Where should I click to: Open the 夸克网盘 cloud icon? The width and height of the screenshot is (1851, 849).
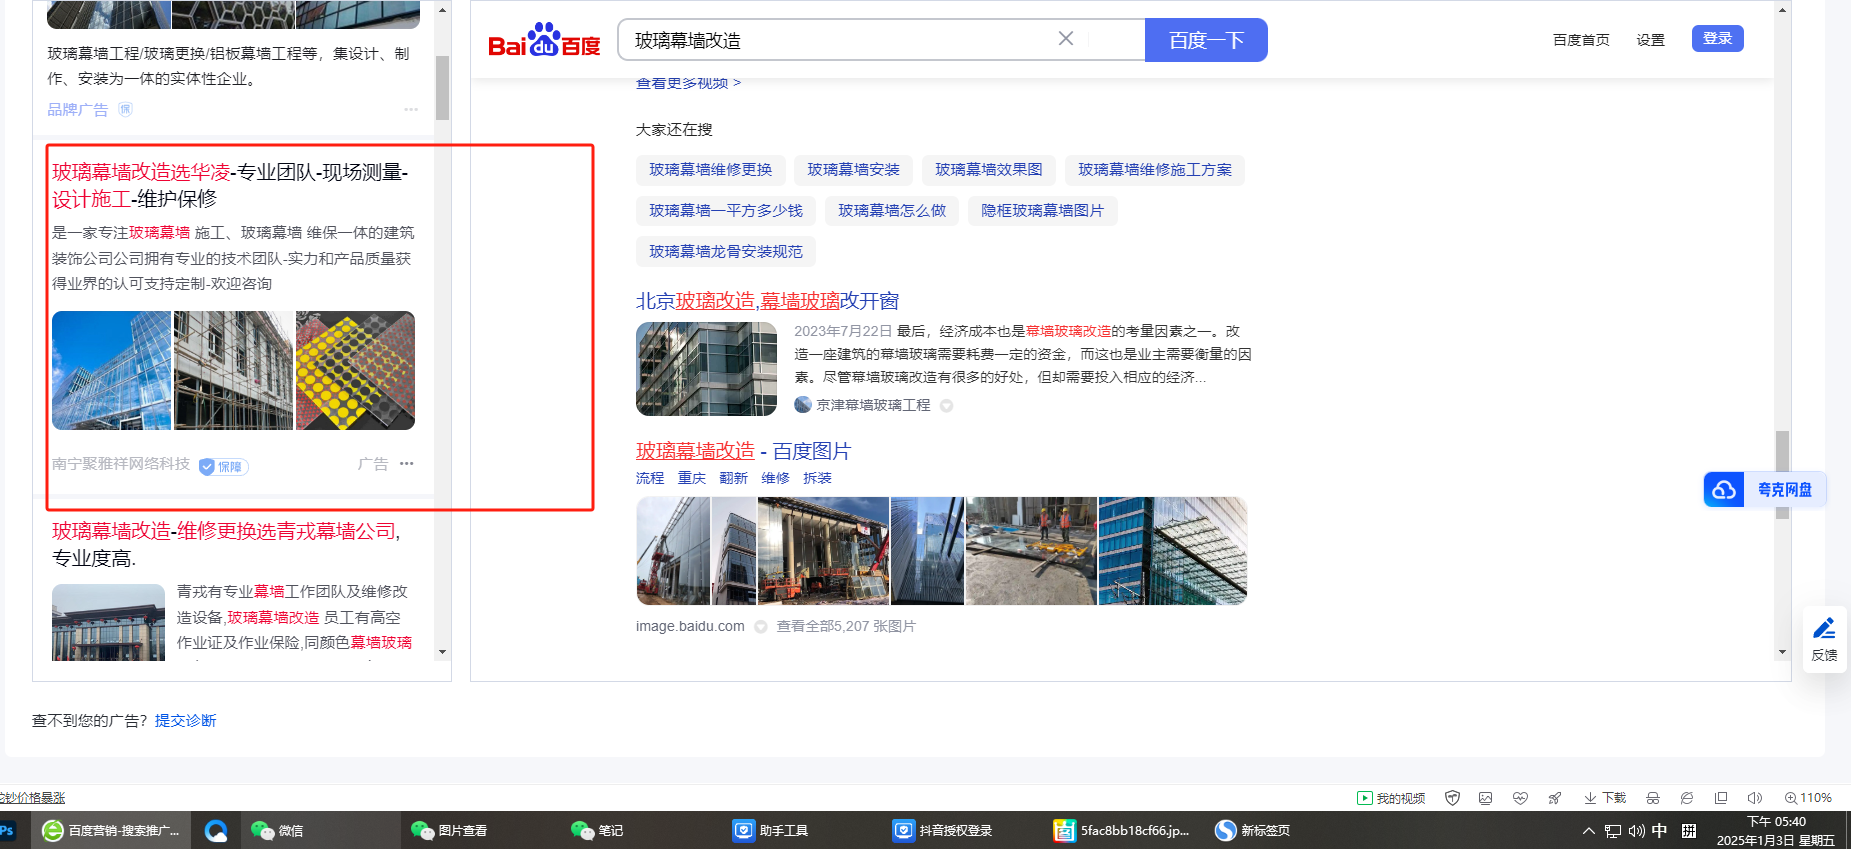coord(1724,490)
